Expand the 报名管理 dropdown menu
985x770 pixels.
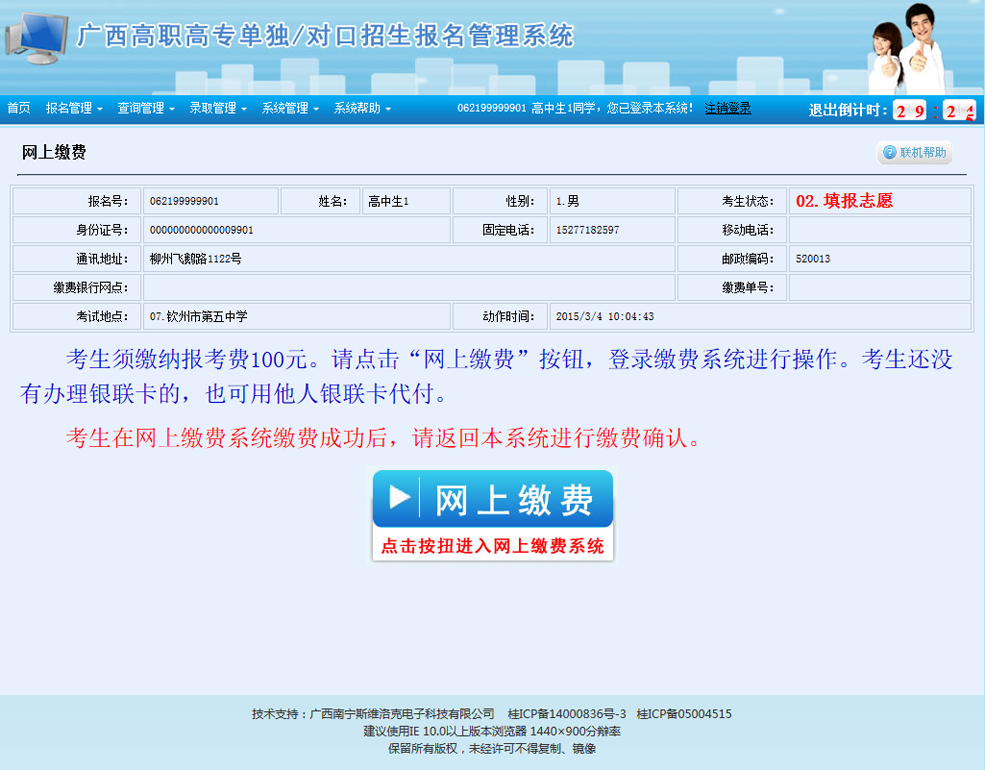point(74,108)
